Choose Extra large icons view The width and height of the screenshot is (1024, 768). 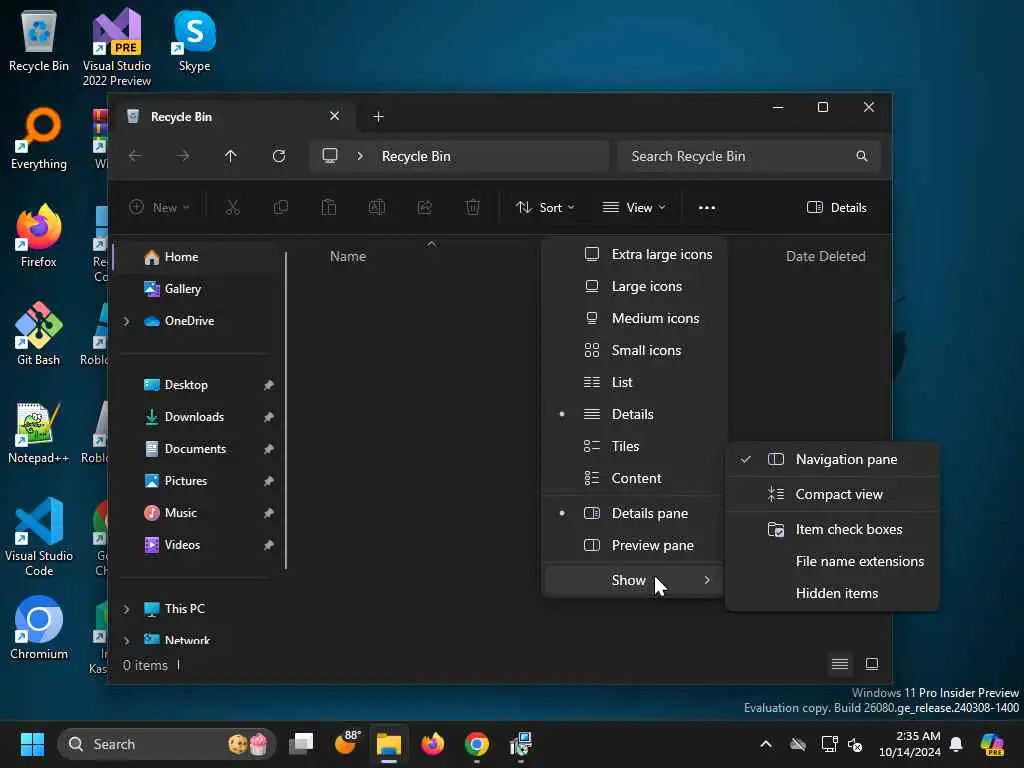tap(634, 254)
